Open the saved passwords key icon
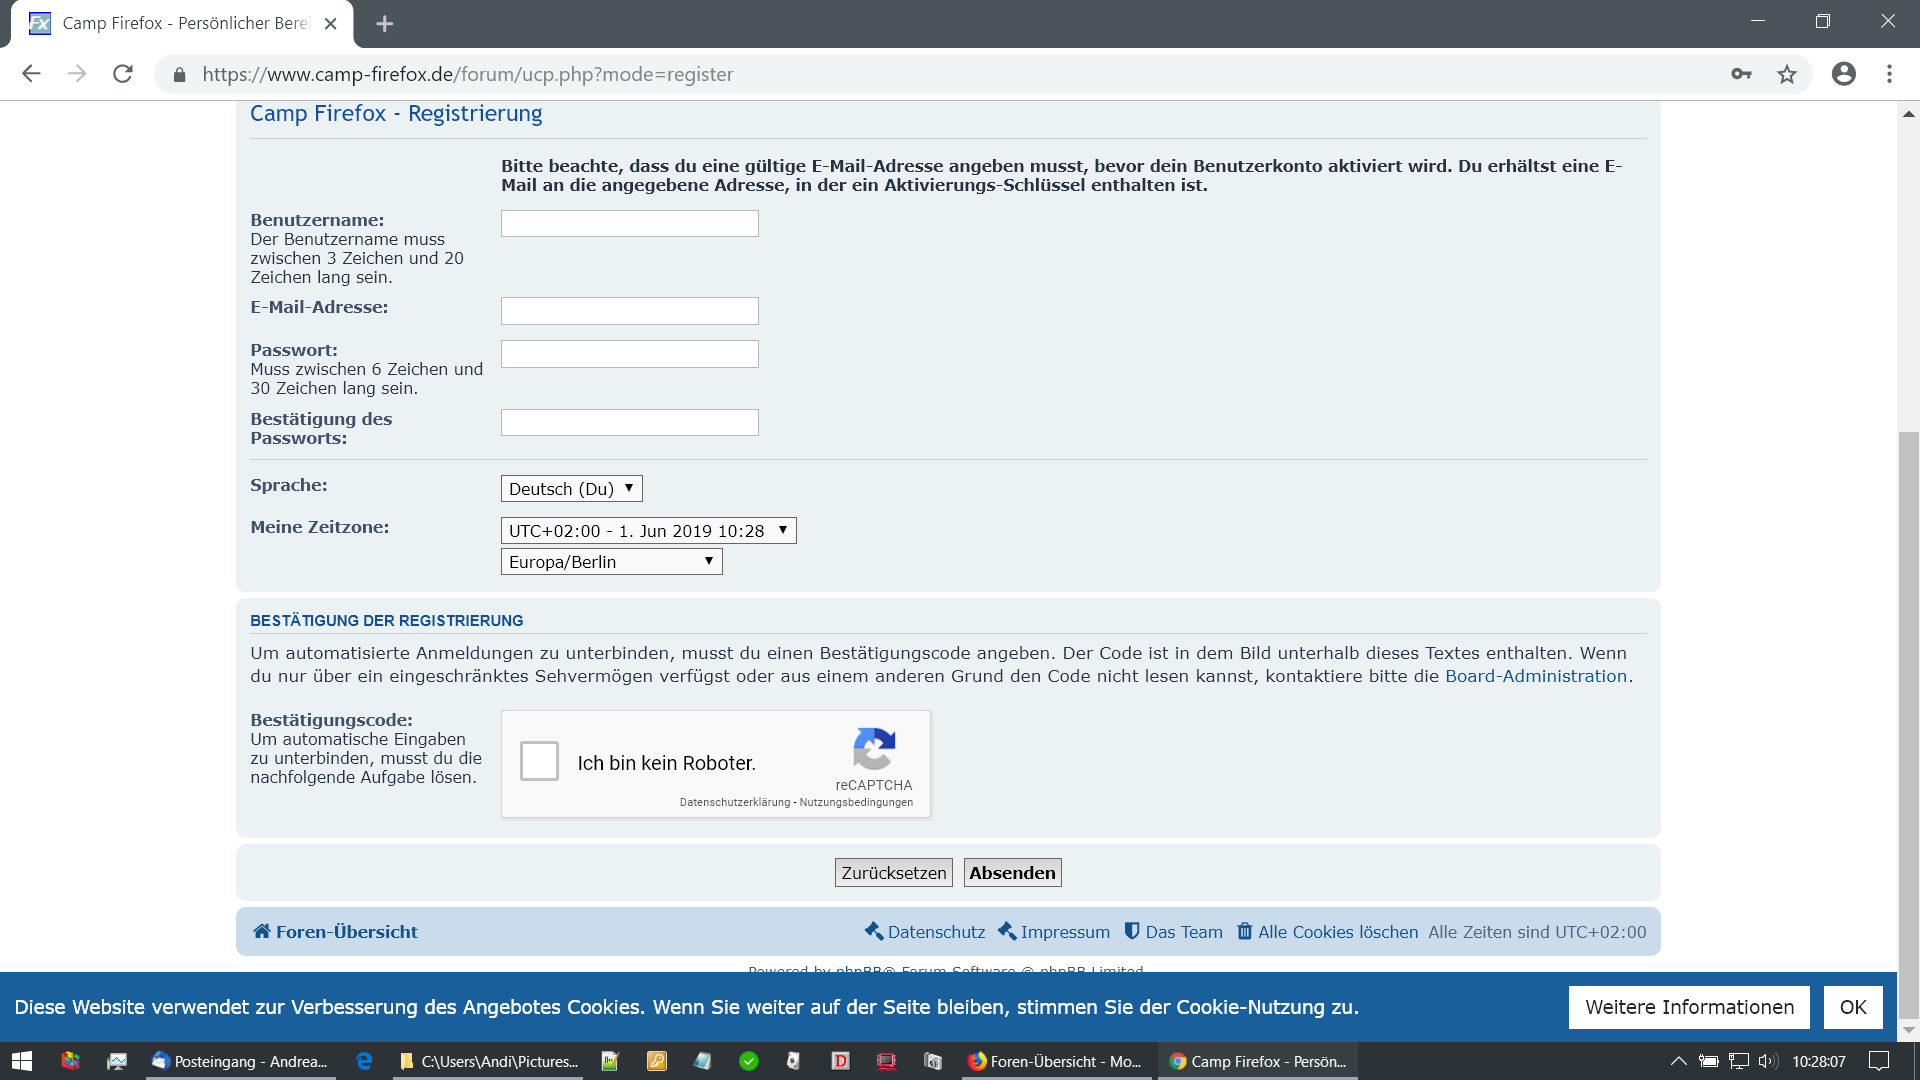This screenshot has width=1920, height=1080. click(1741, 74)
